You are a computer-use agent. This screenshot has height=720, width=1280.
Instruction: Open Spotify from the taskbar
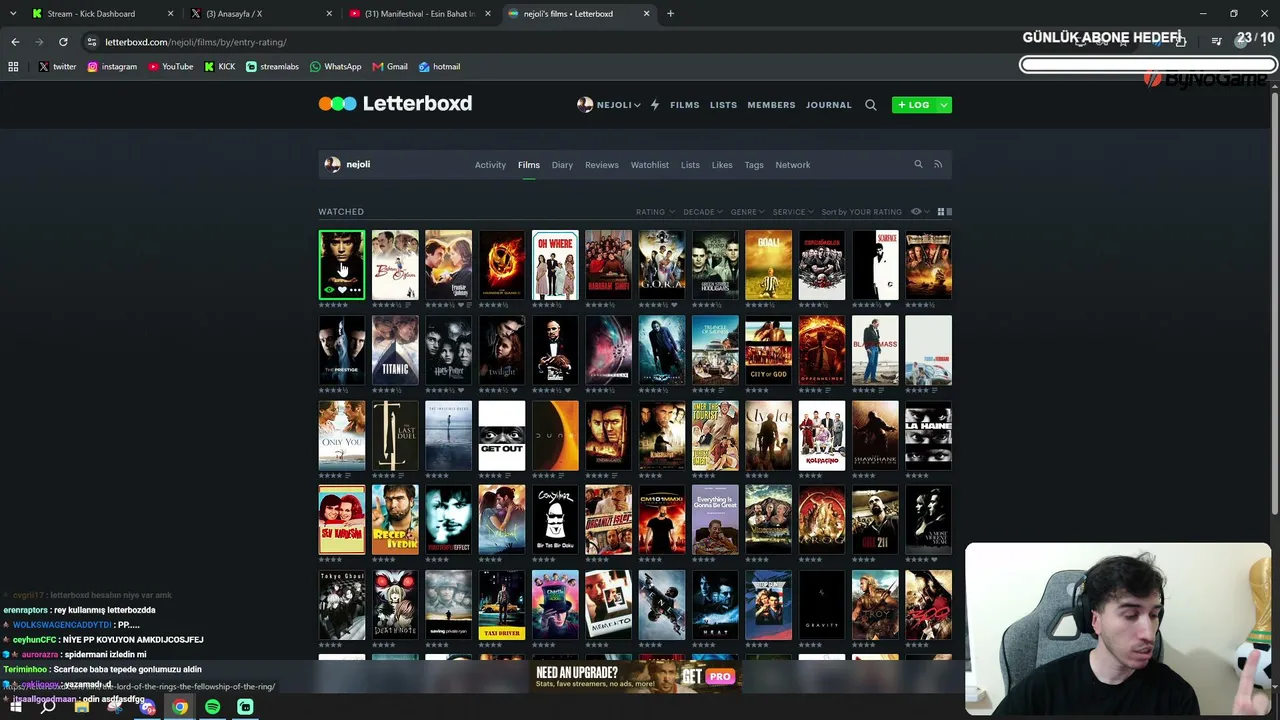[x=212, y=707]
